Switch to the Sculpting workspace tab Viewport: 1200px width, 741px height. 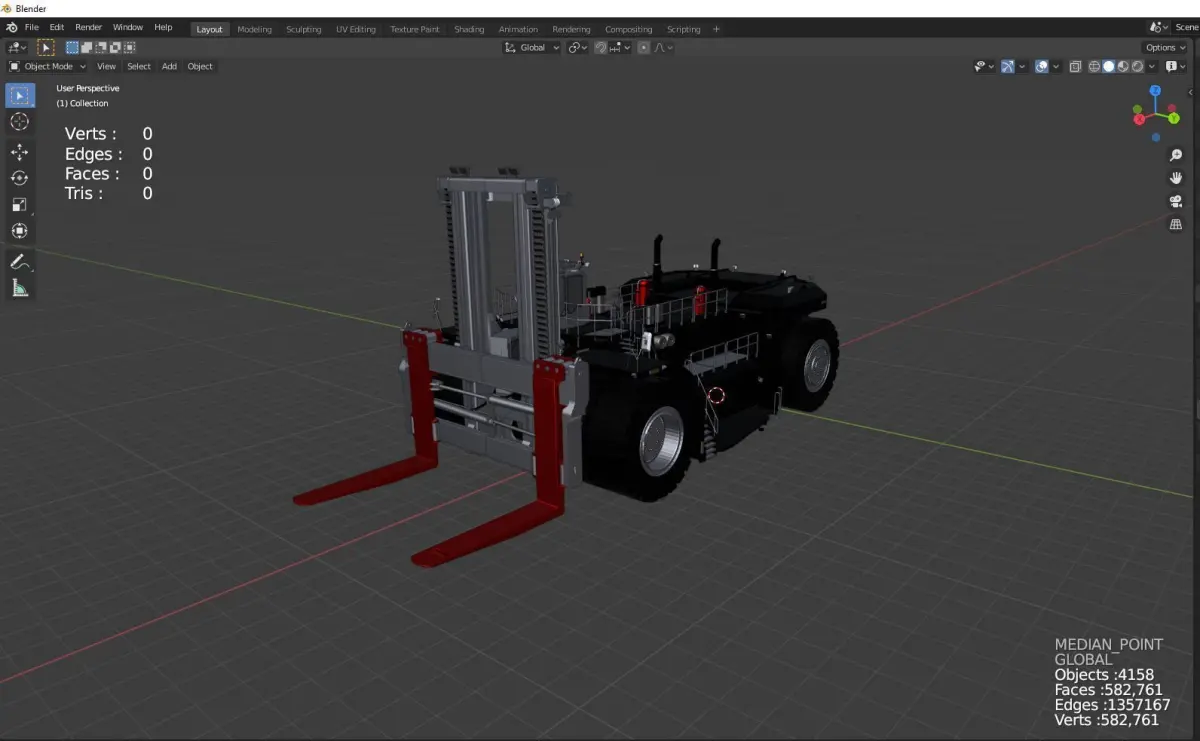[x=304, y=29]
